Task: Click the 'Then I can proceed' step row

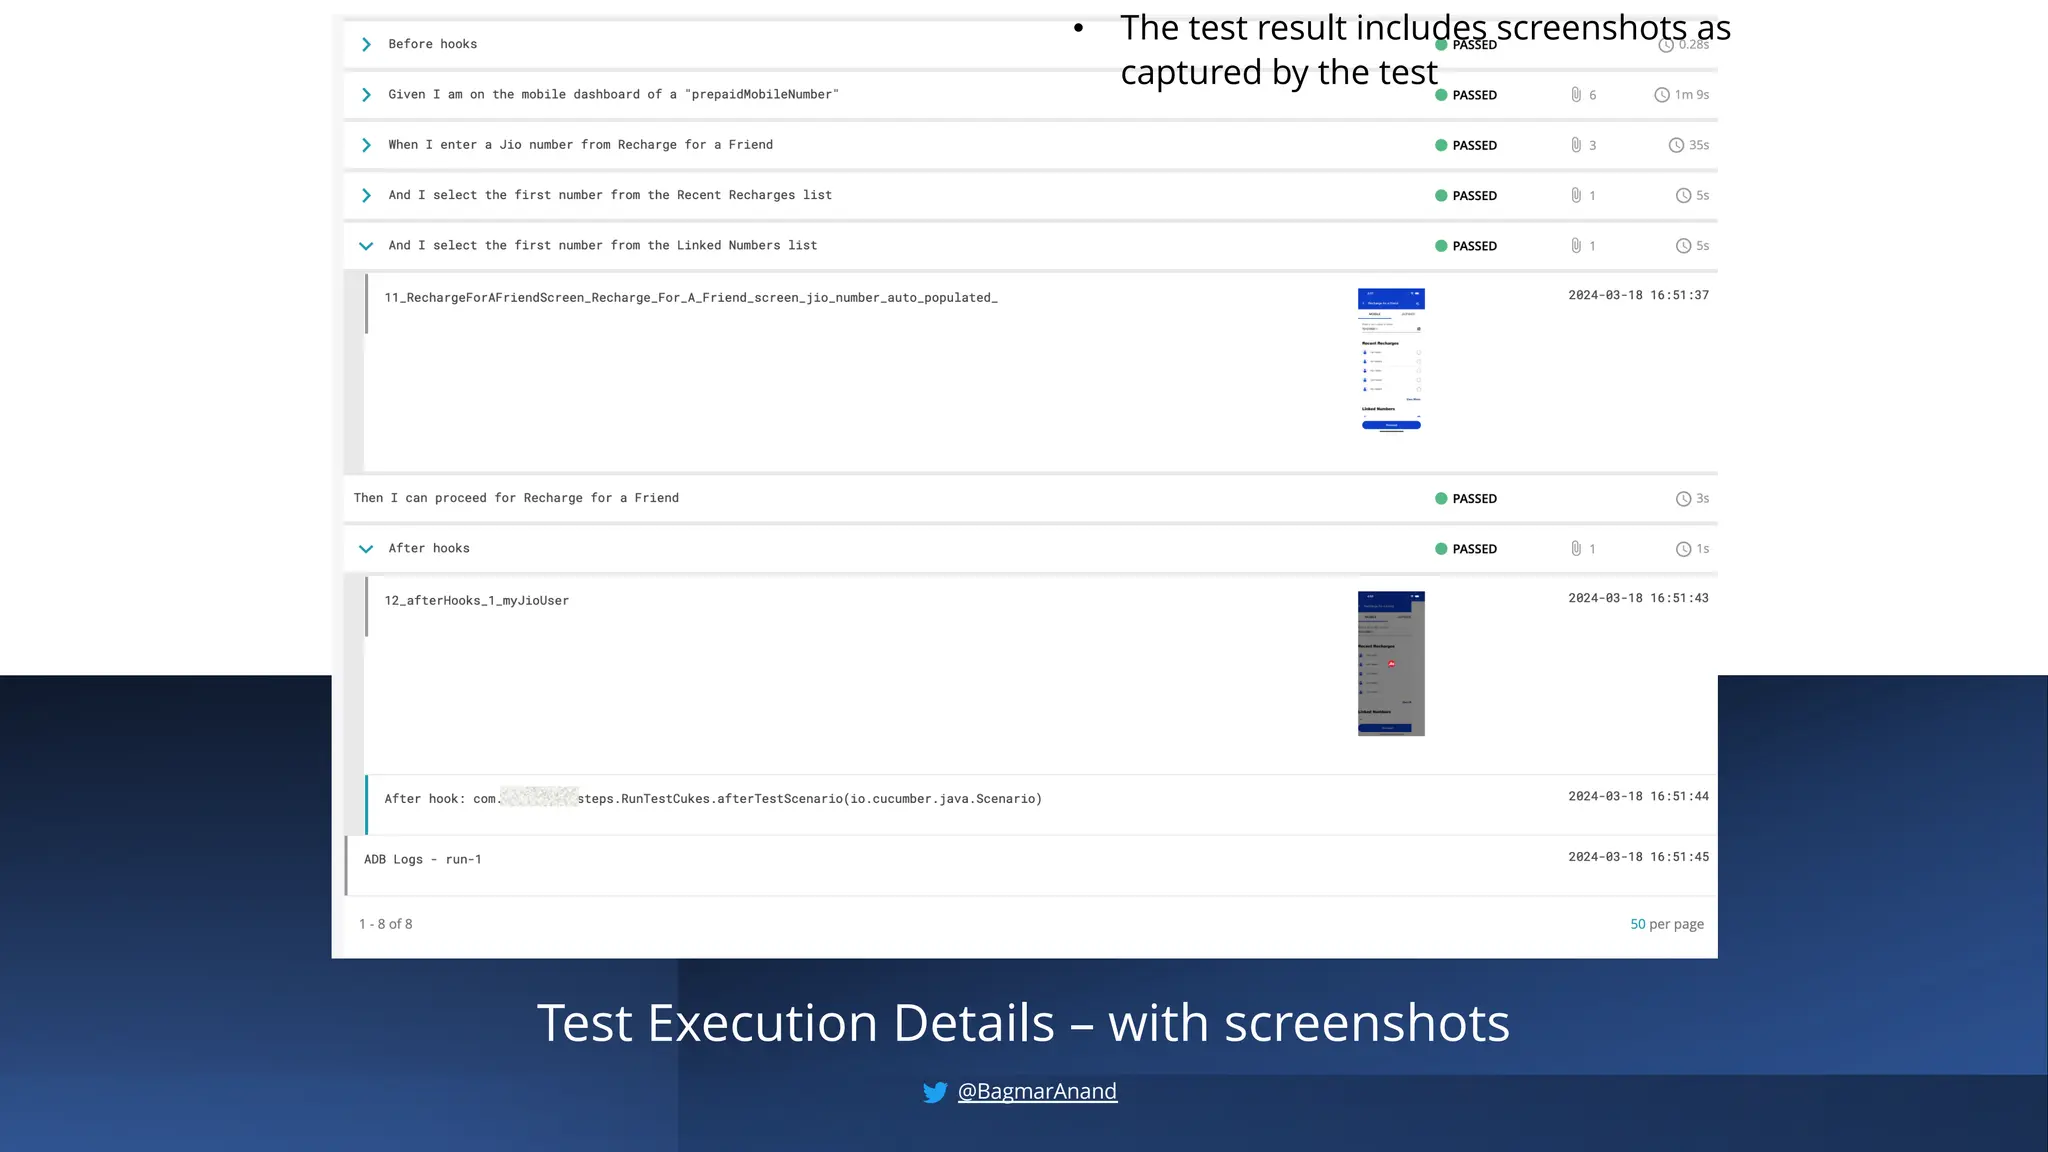Action: coord(516,498)
